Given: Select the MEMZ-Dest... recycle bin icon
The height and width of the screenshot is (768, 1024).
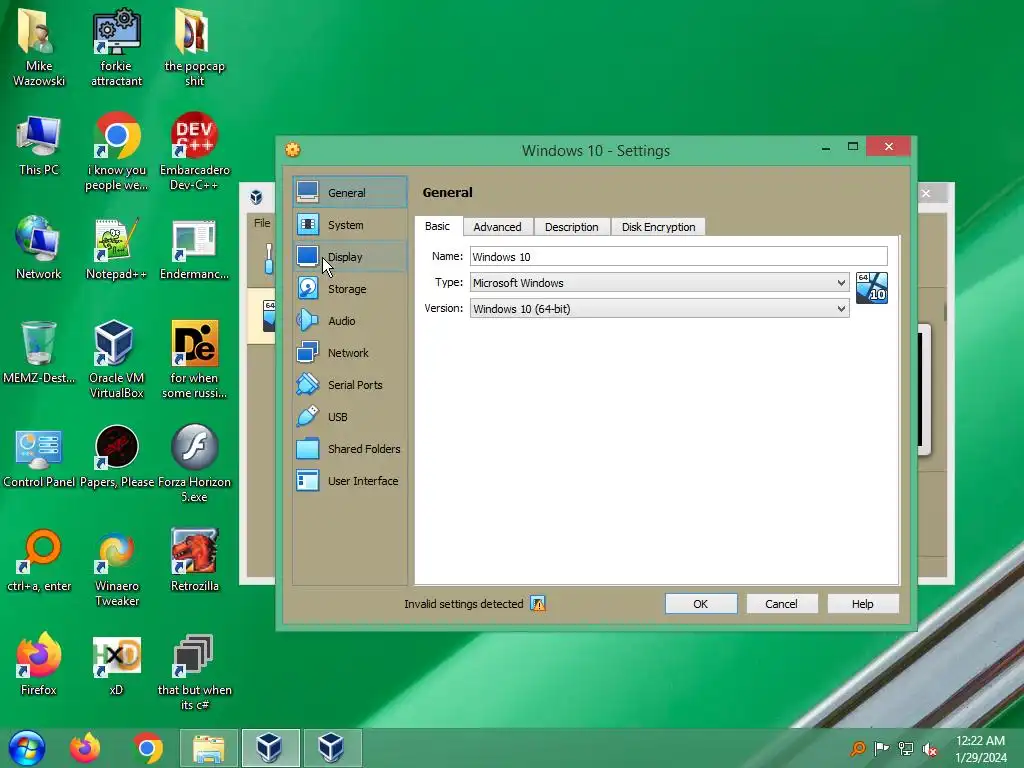Looking at the screenshot, I should pyautogui.click(x=39, y=353).
